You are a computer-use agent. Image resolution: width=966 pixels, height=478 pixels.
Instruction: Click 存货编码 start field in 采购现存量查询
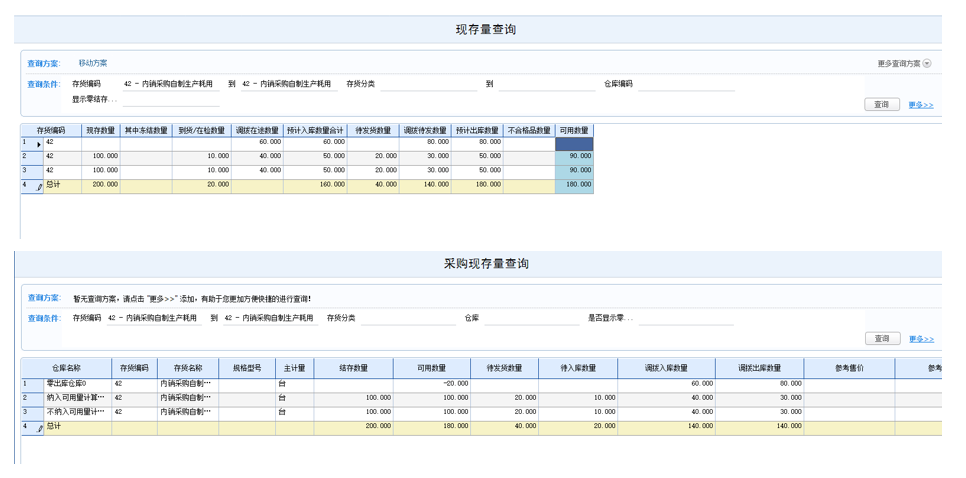click(154, 318)
